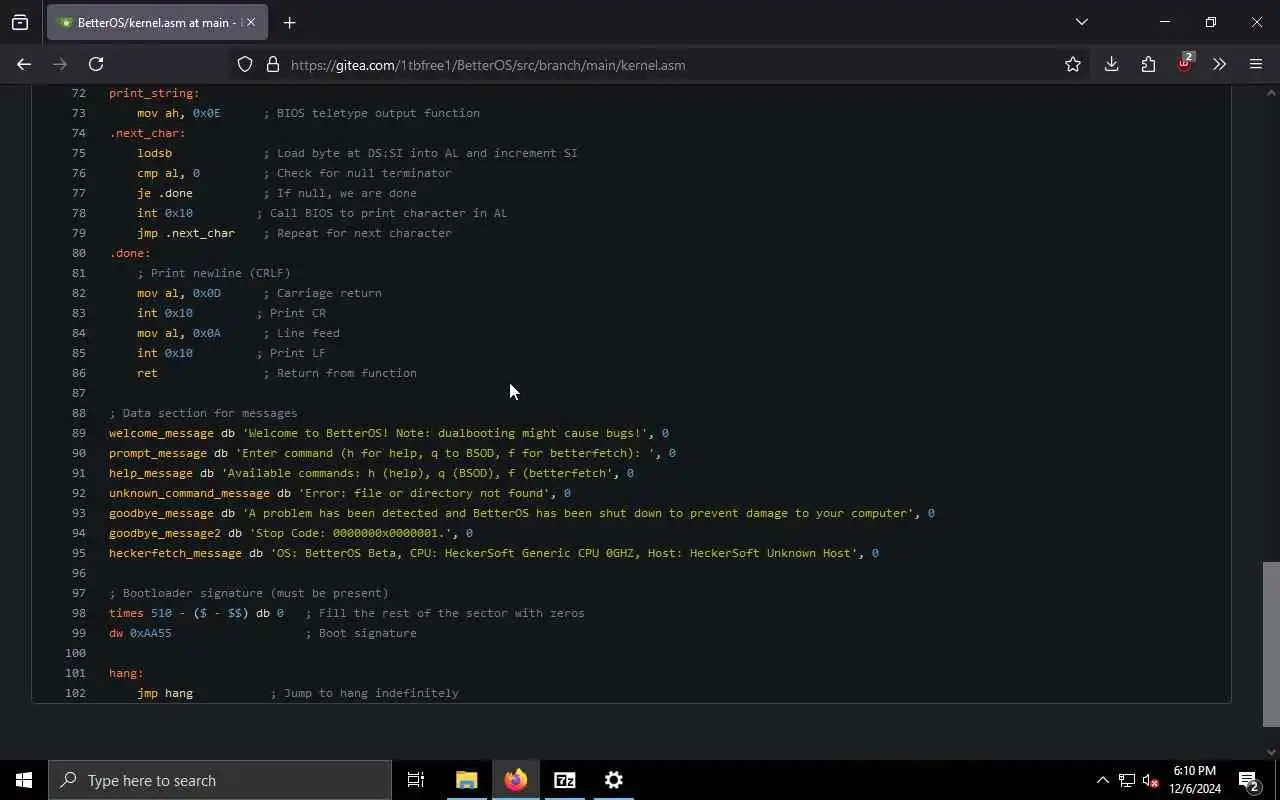This screenshot has height=800, width=1280.
Task: Click the .done: label
Action: [130, 253]
